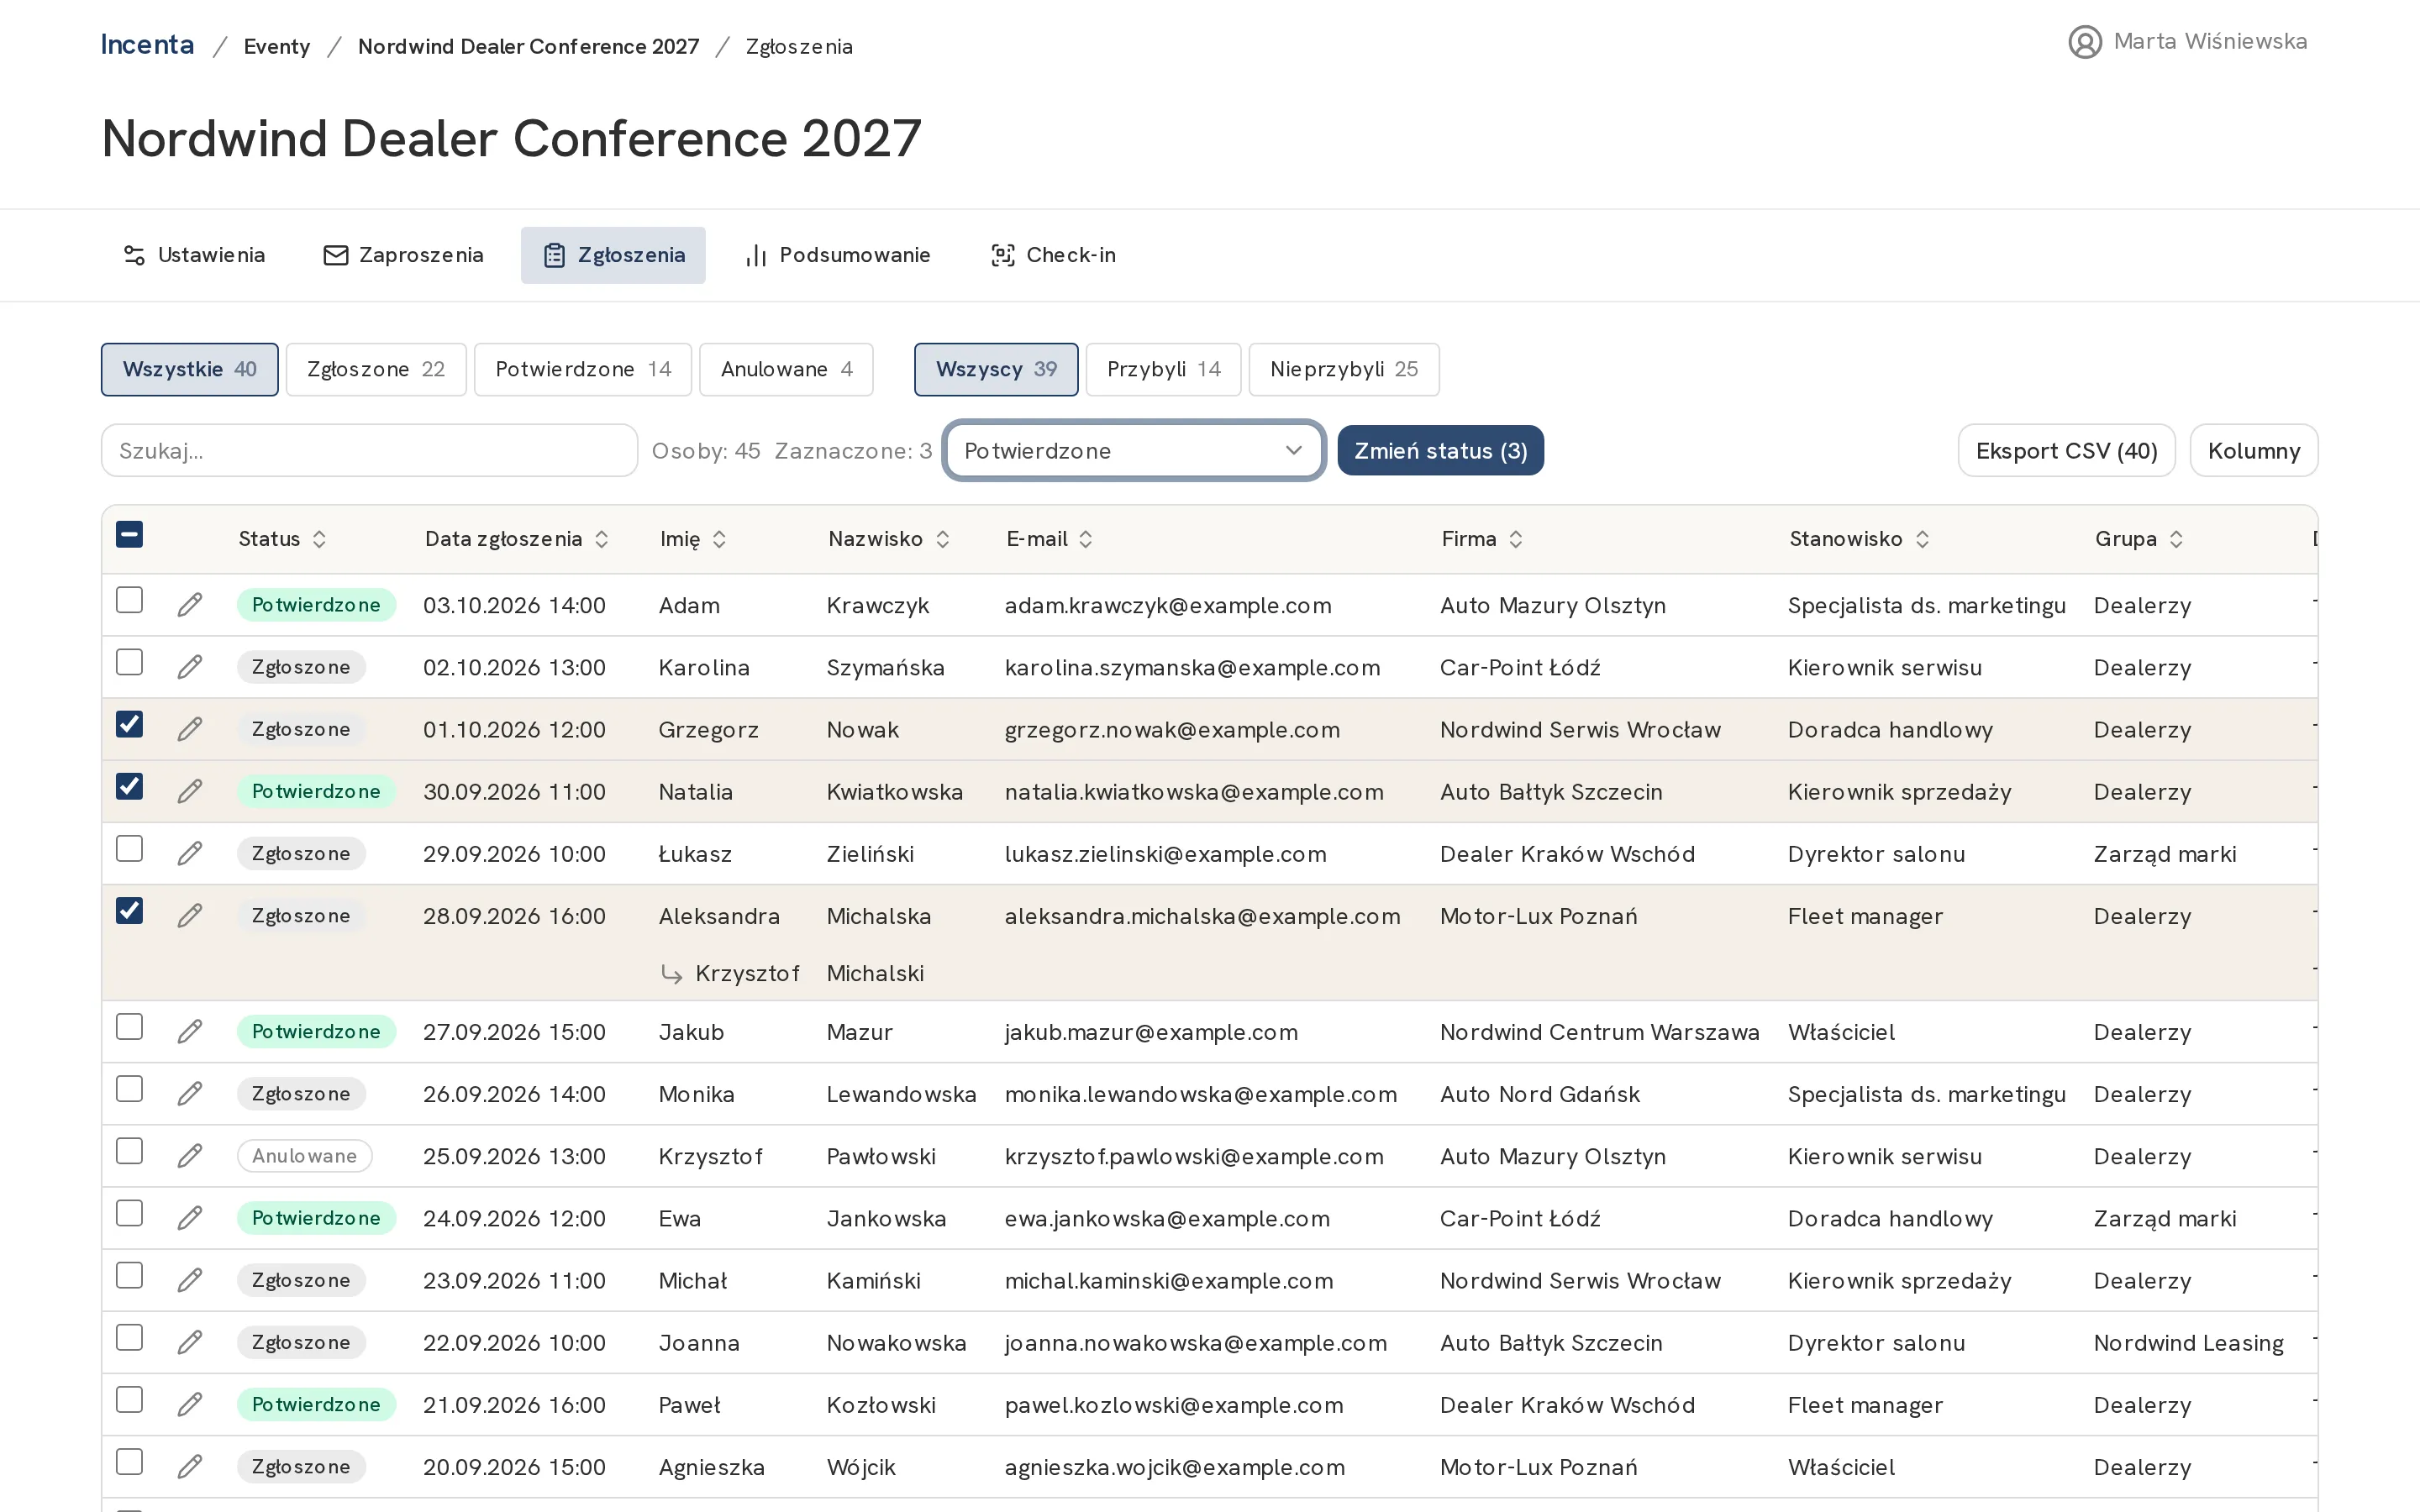The image size is (2420, 1512).
Task: Open pencil editor for Joanna Nowakowska
Action: (x=190, y=1342)
